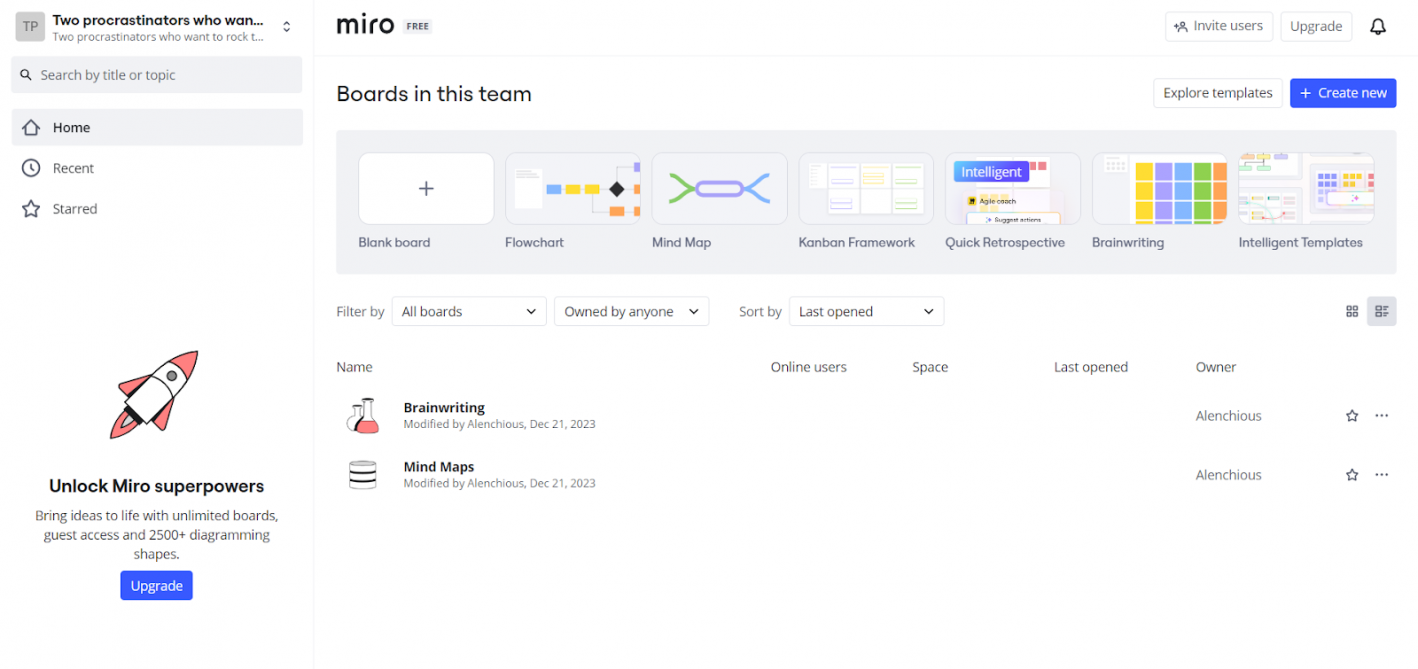Click owner Alenchious in Brainwriting row
1418x669 pixels.
pyautogui.click(x=1229, y=416)
